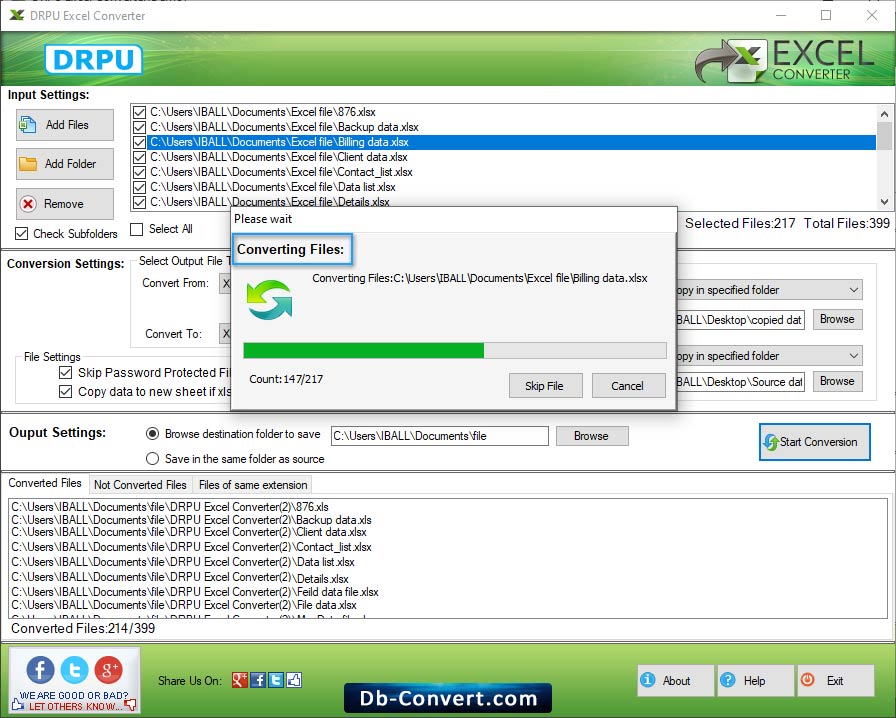Screen dimensions: 896x718
Task: Click the small Twitter share icon
Action: (x=276, y=680)
